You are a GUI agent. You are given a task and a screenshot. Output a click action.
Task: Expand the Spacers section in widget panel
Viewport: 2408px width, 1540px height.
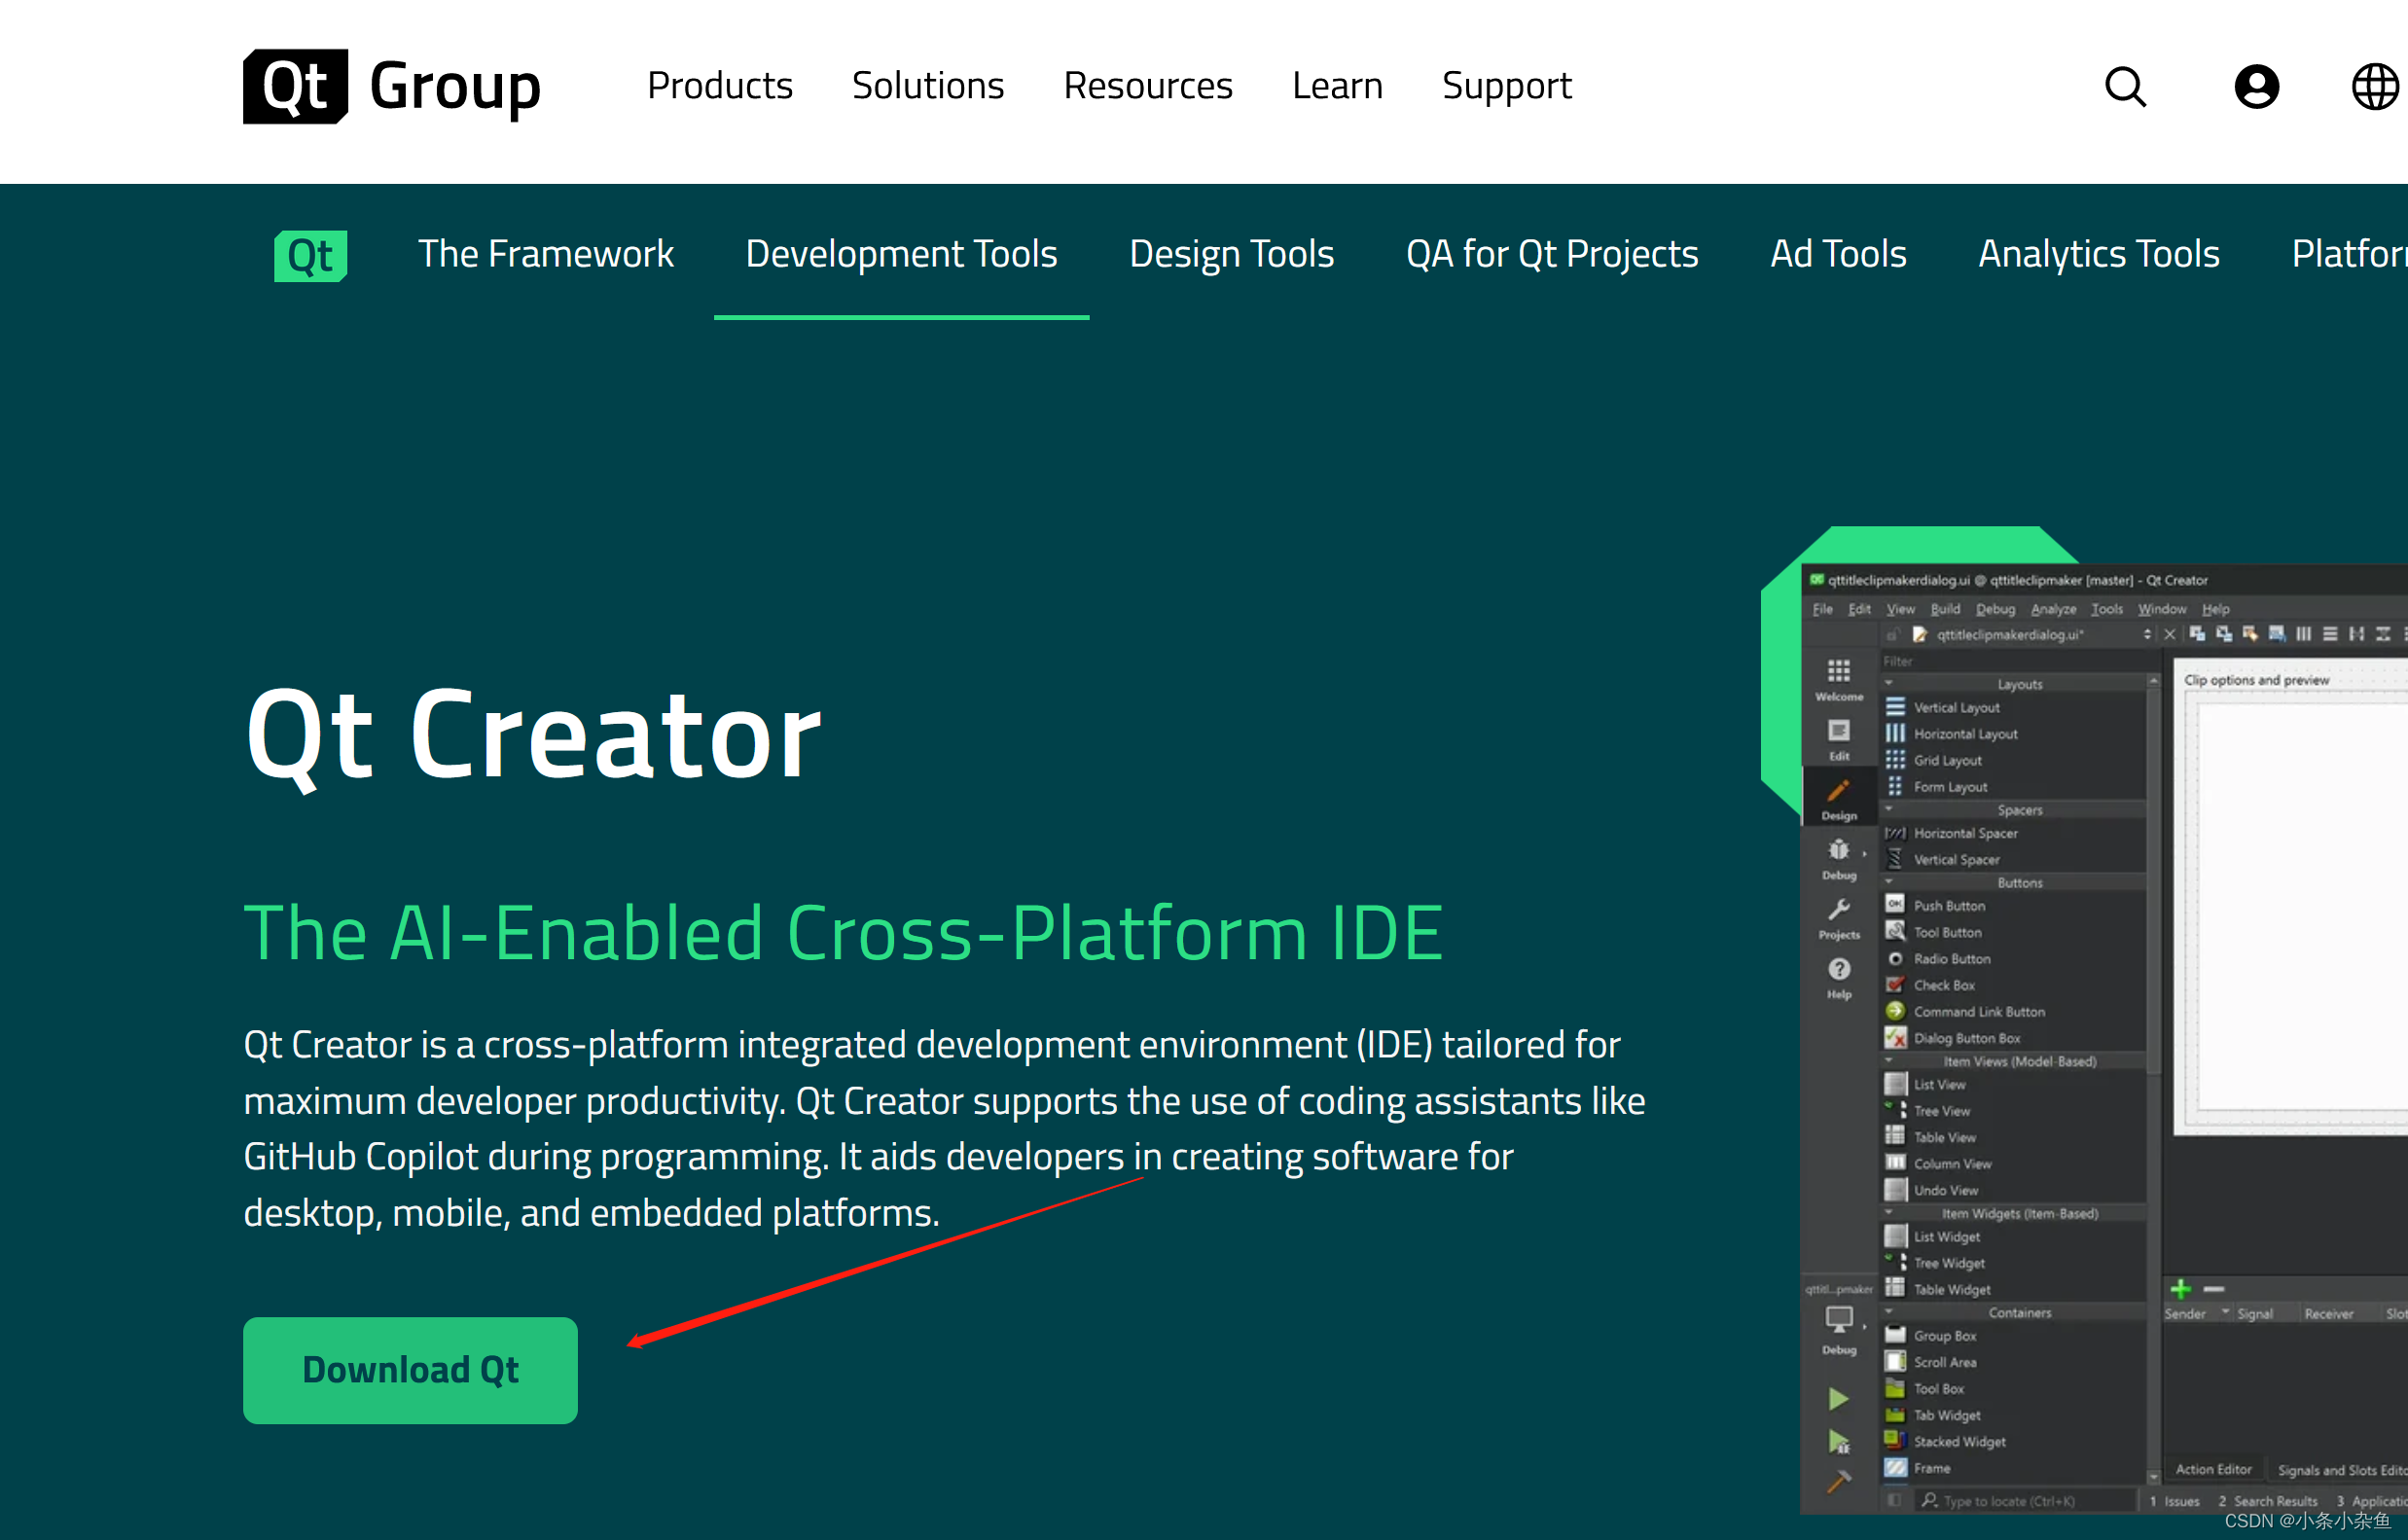(2019, 810)
